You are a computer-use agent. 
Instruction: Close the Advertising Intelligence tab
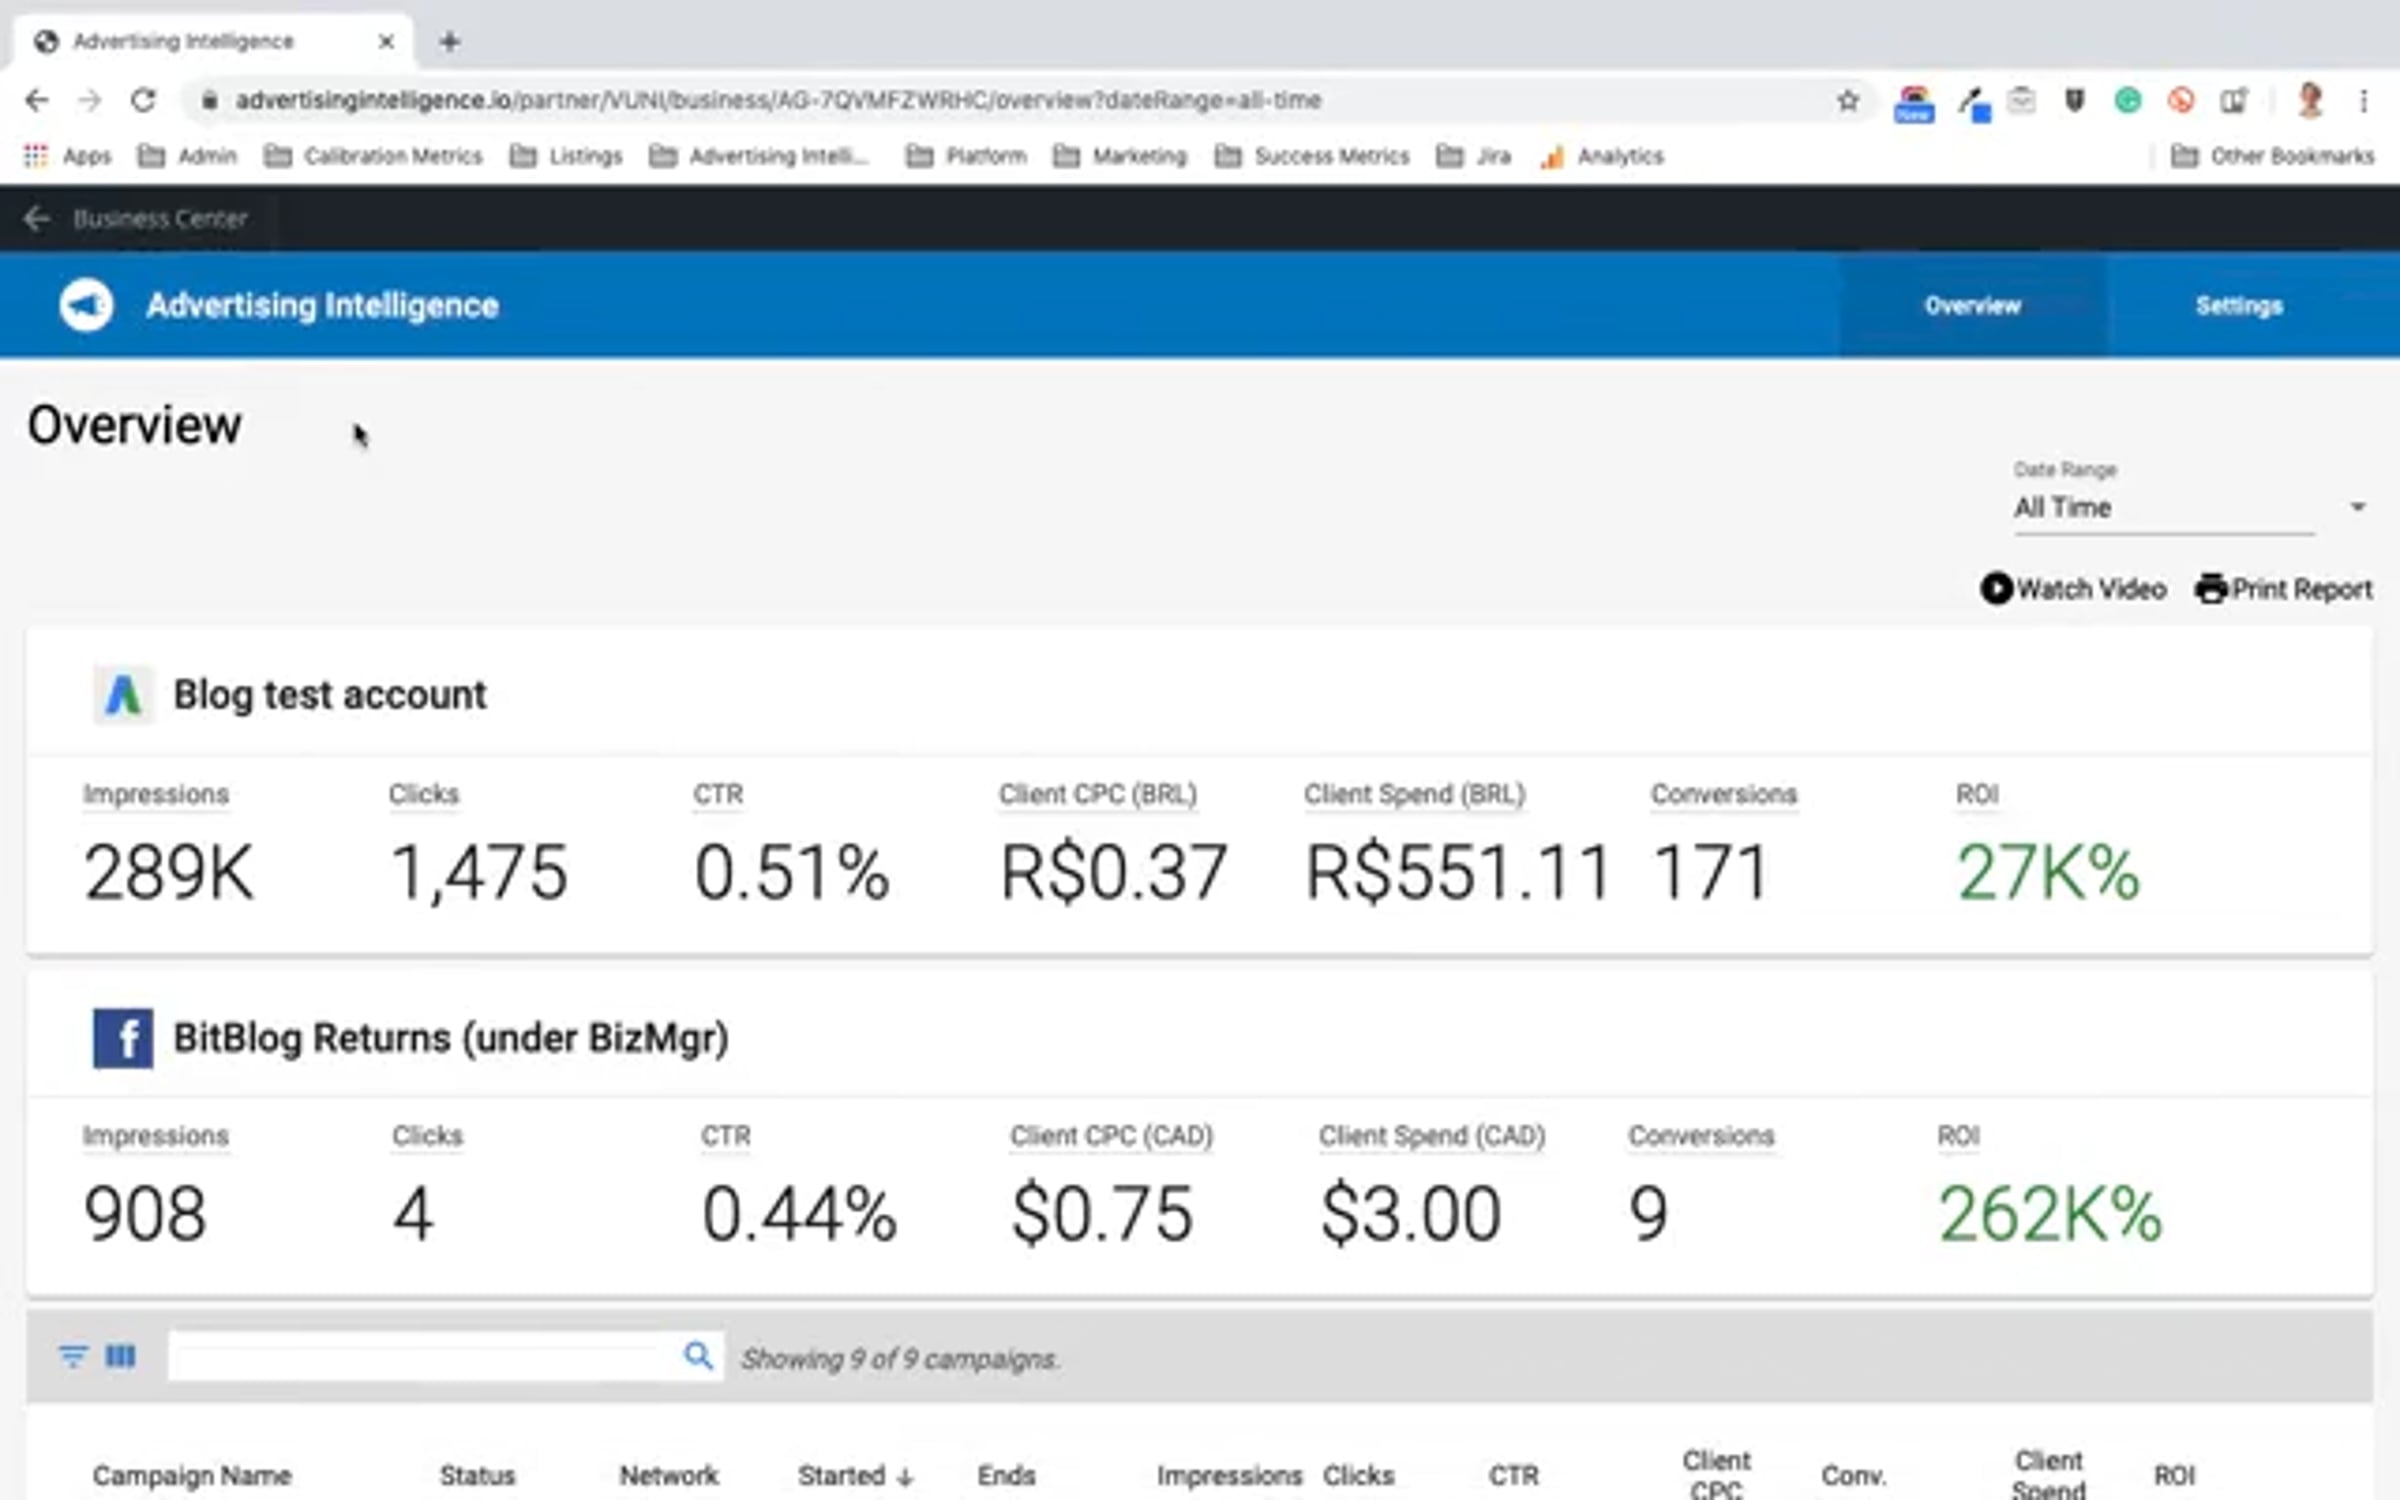tap(386, 42)
